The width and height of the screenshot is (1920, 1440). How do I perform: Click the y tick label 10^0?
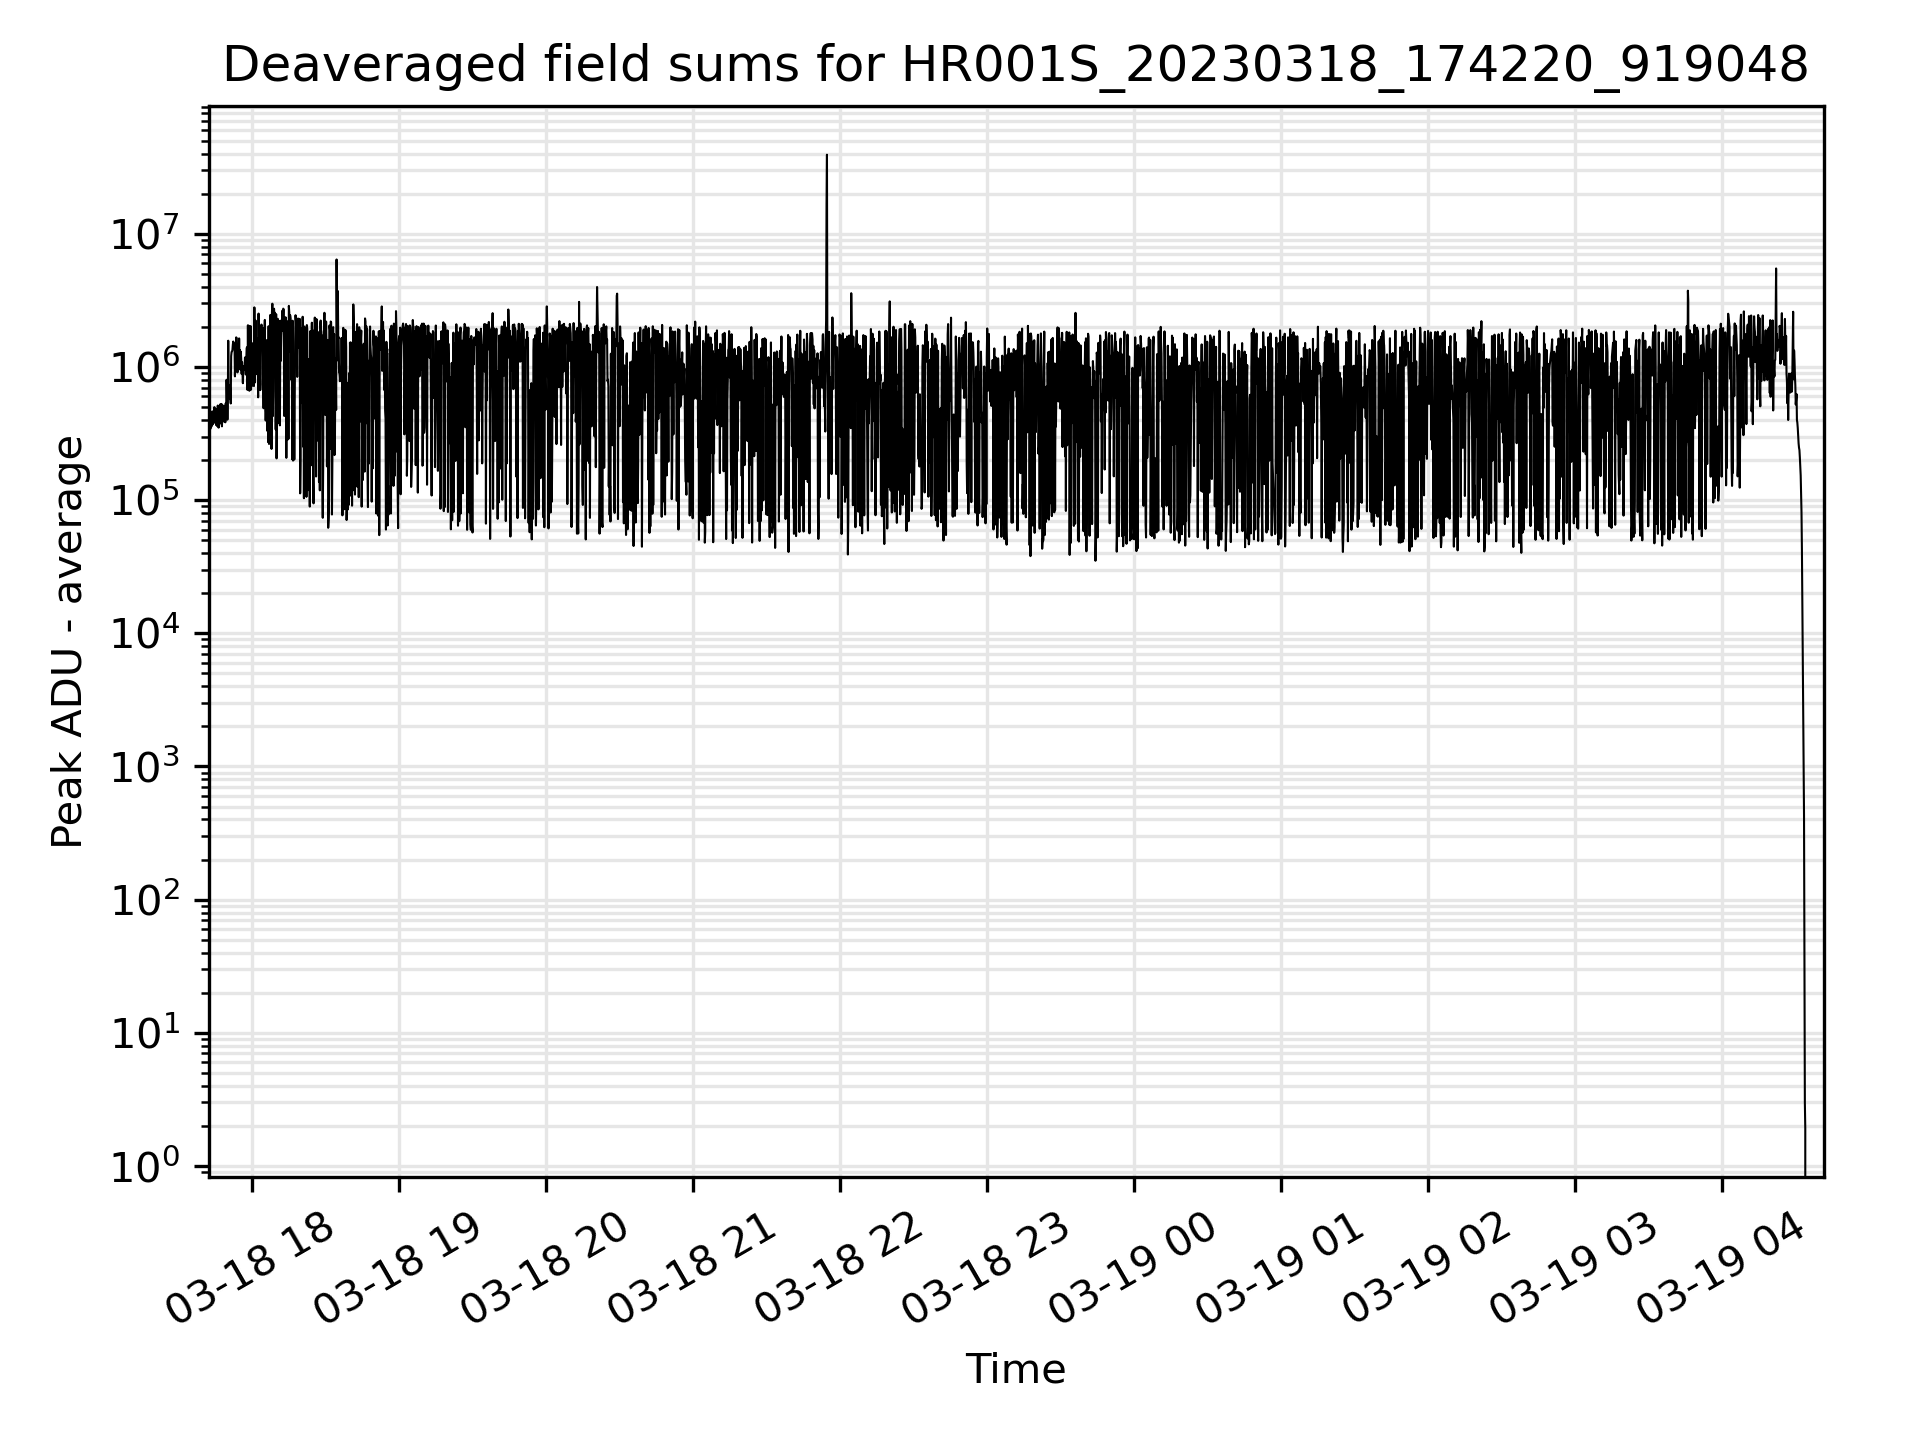(x=146, y=1166)
